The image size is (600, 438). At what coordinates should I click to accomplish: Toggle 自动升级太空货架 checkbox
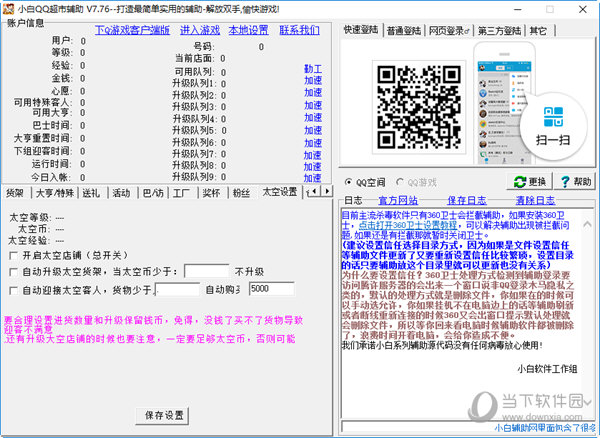tap(13, 272)
